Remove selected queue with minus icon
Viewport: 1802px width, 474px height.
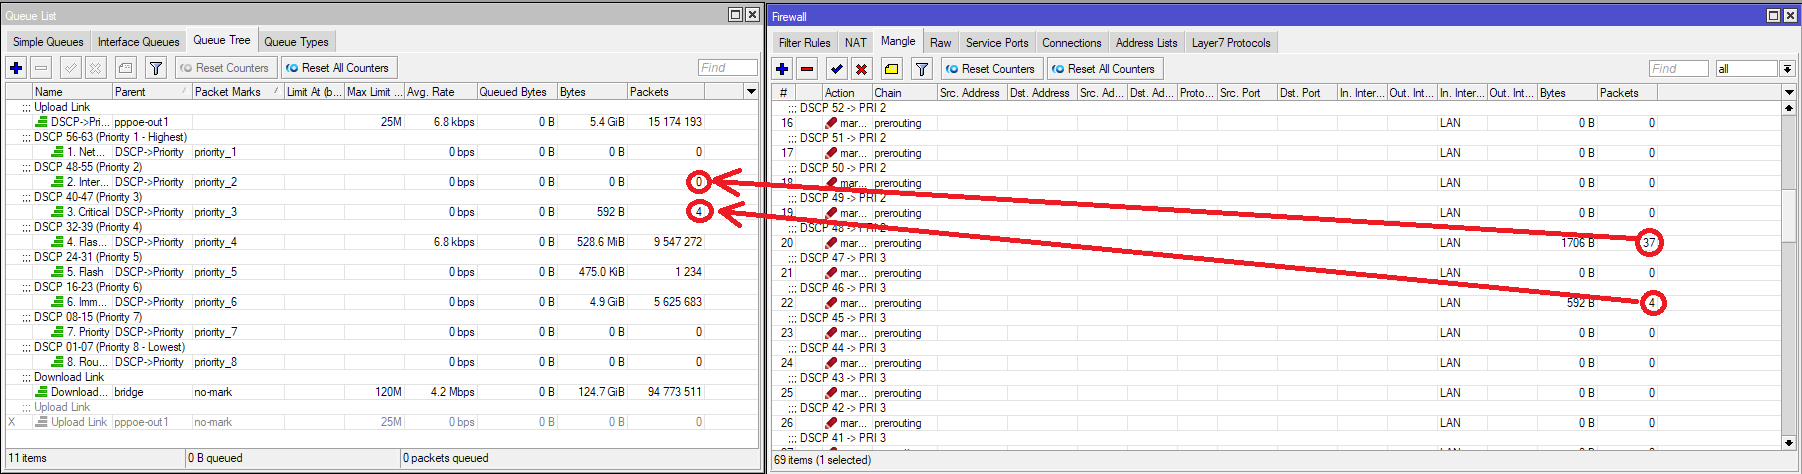41,68
